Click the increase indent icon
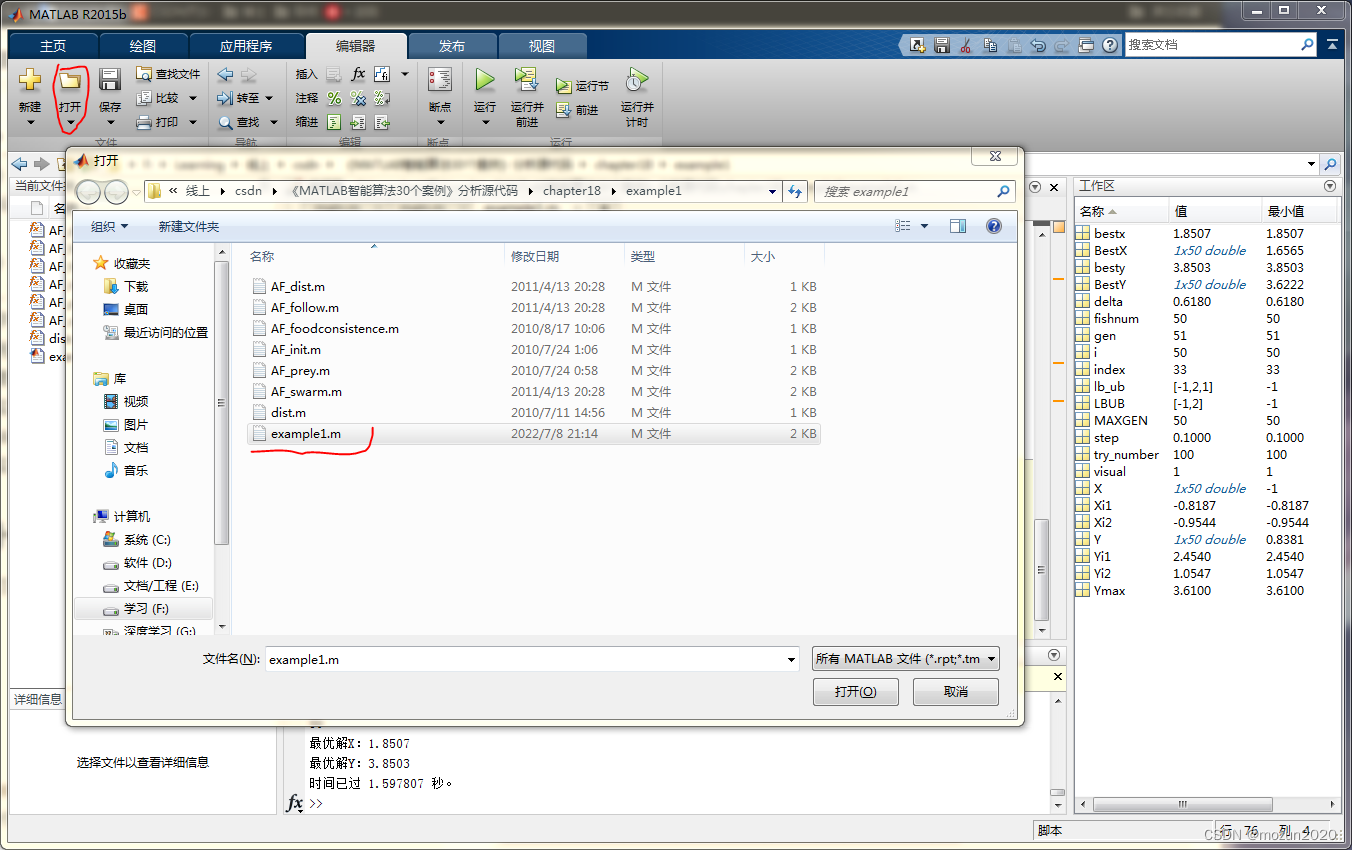Screen dimensions: 1352x850 [x=358, y=122]
